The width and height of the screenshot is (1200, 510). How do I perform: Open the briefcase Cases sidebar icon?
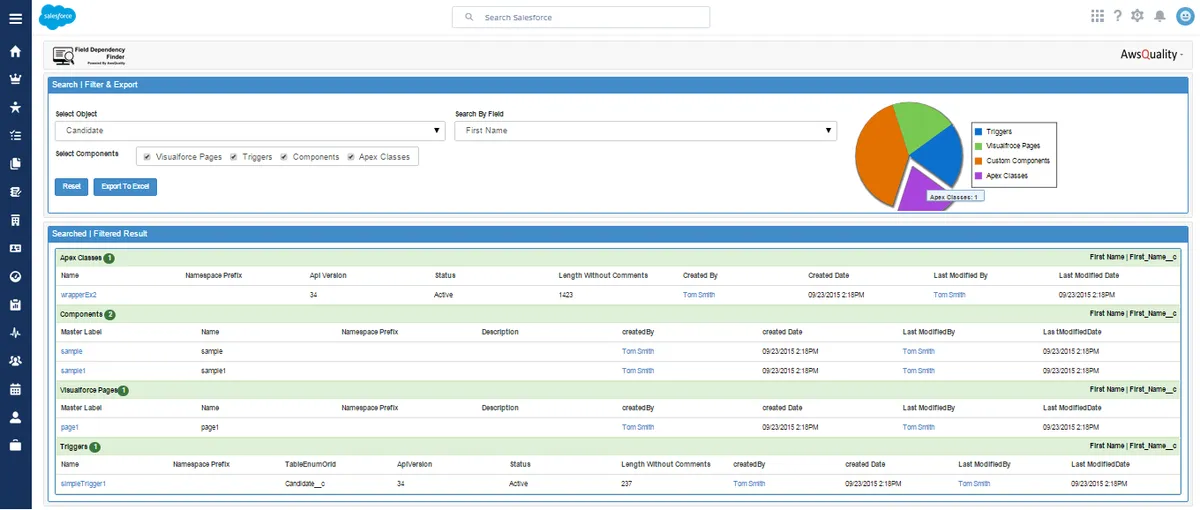[x=15, y=446]
